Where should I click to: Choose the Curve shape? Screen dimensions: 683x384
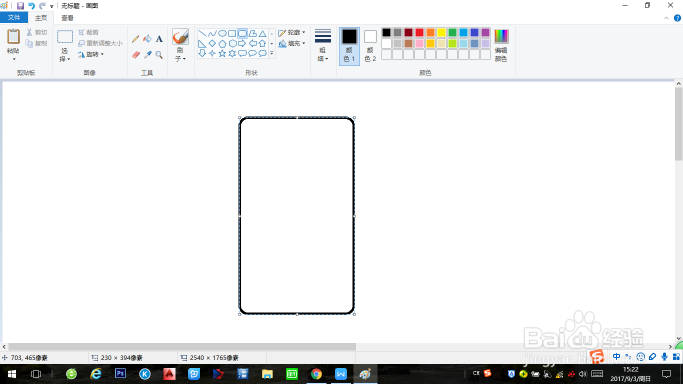[x=212, y=34]
